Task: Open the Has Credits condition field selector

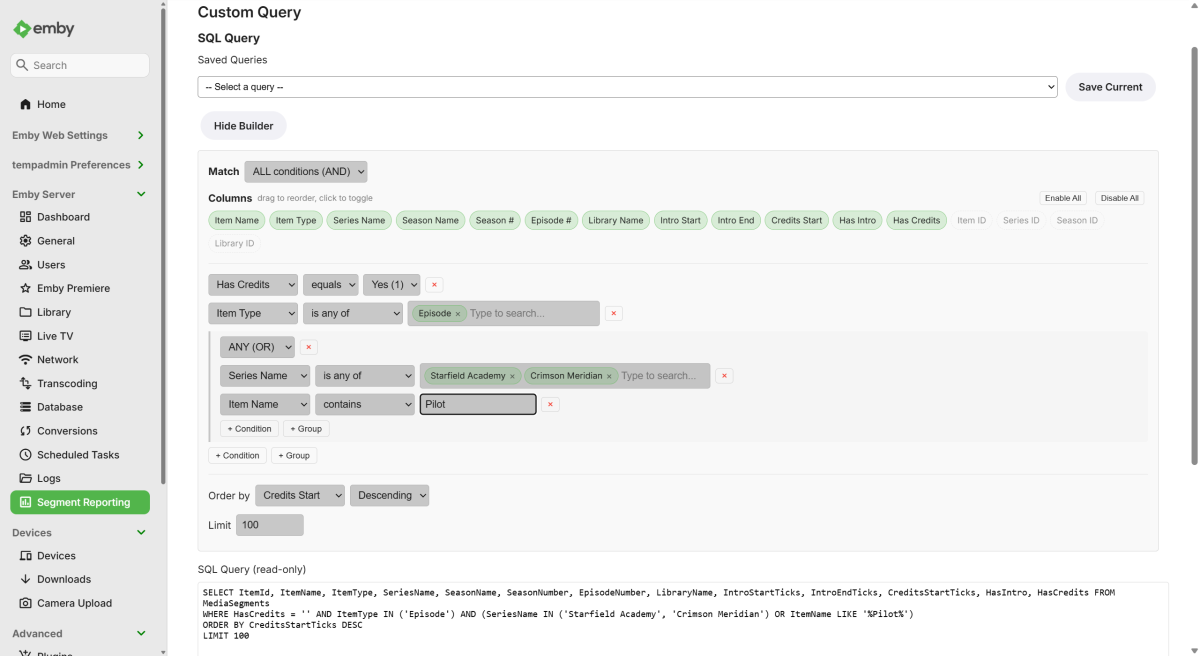Action: coord(252,284)
